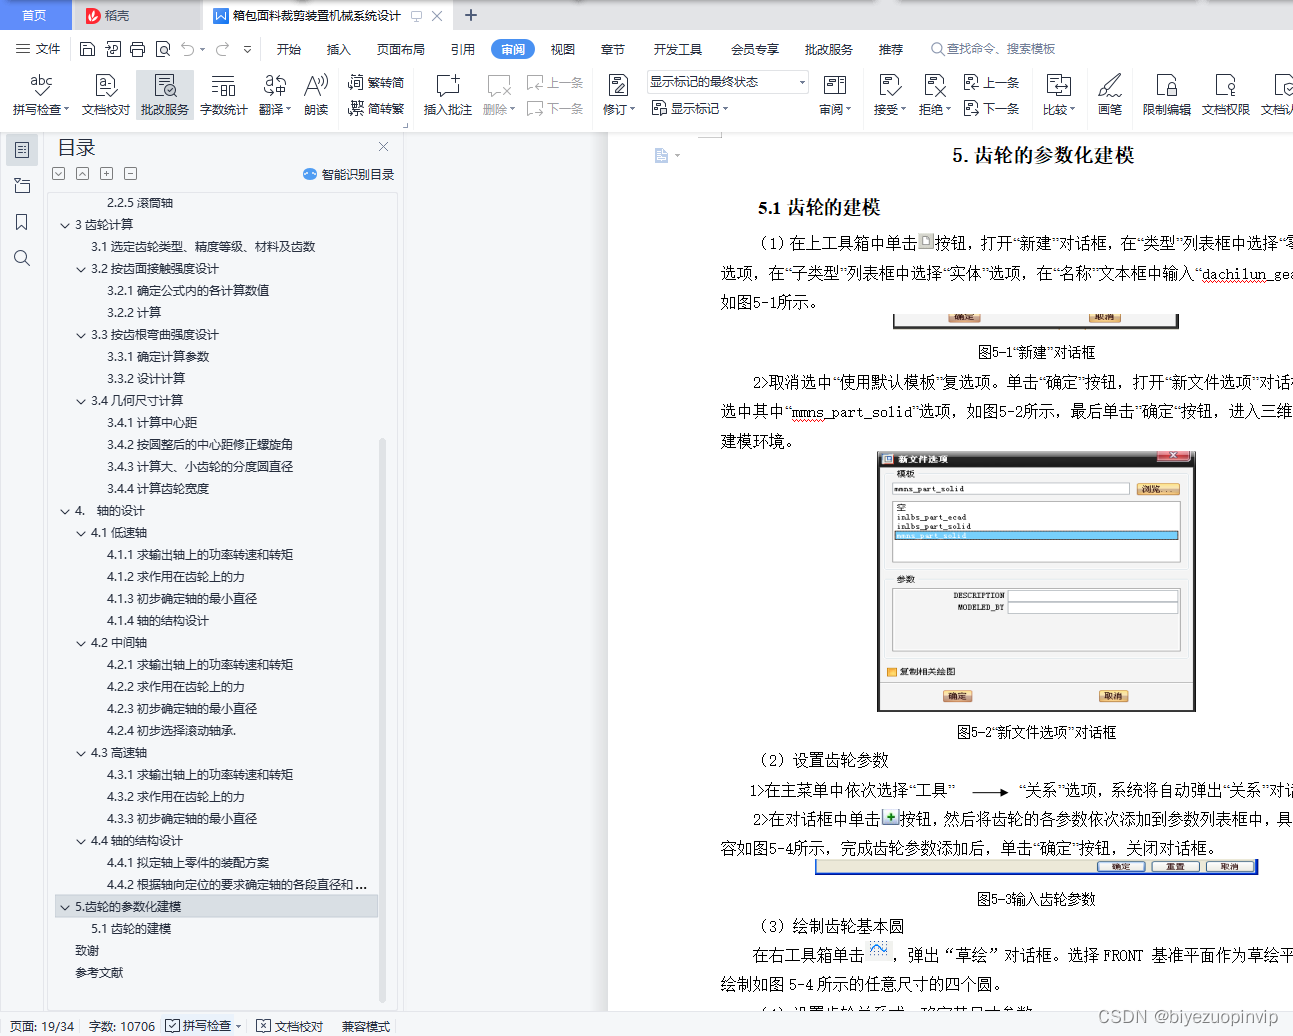1293x1036 pixels.
Task: Click the 智能识别目录 smart TOC link
Action: pyautogui.click(x=348, y=174)
